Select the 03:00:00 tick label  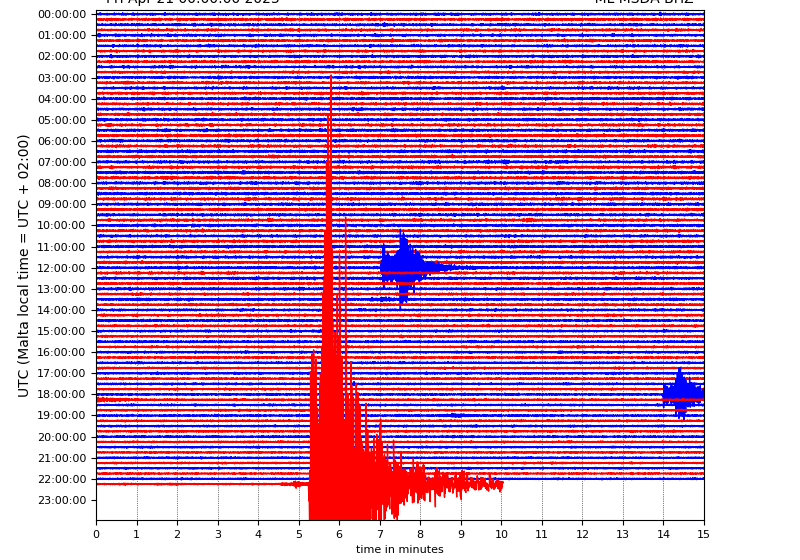62,78
